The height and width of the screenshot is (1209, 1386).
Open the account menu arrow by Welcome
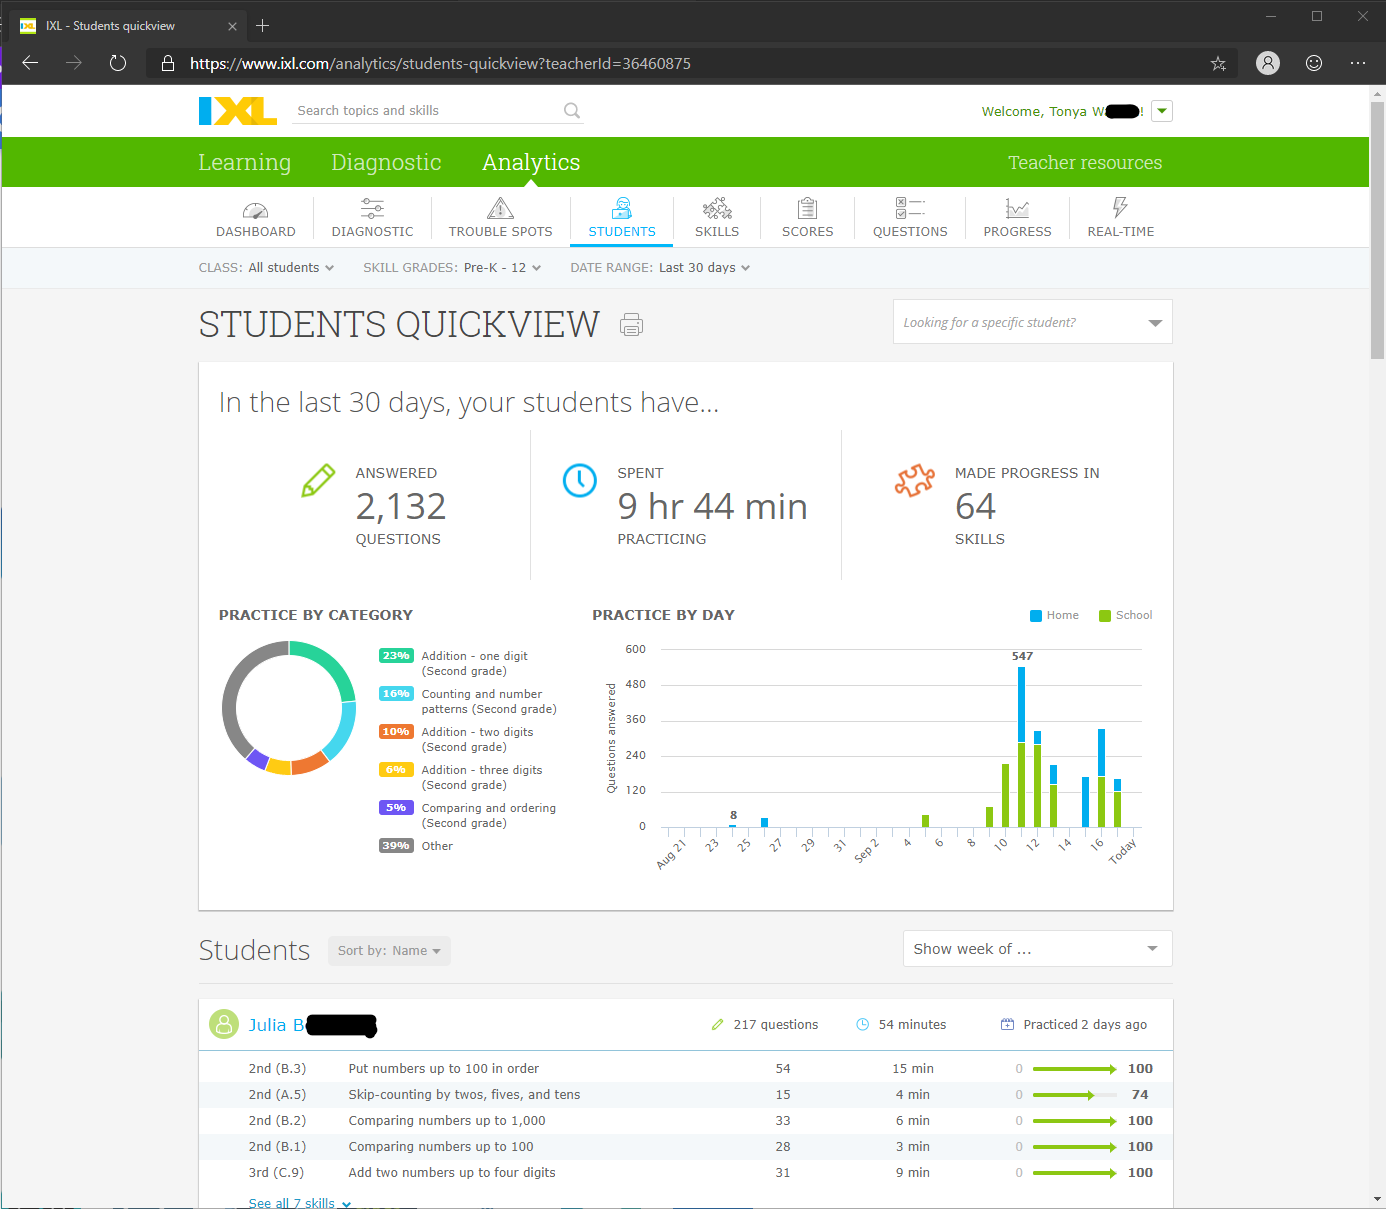(x=1162, y=111)
